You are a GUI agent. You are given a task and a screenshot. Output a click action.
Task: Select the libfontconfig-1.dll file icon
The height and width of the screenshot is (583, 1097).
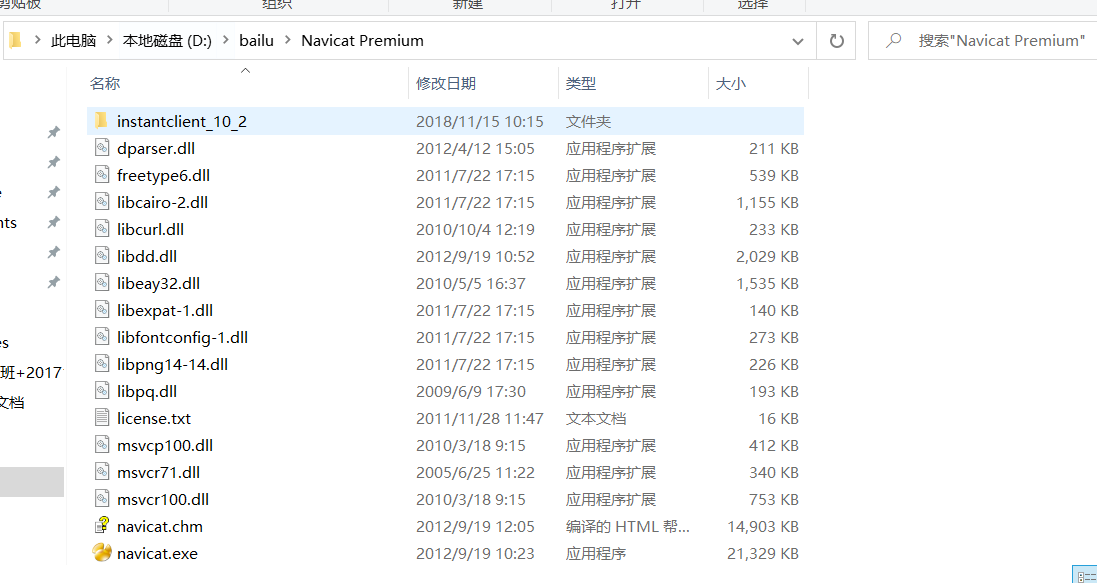(x=102, y=337)
